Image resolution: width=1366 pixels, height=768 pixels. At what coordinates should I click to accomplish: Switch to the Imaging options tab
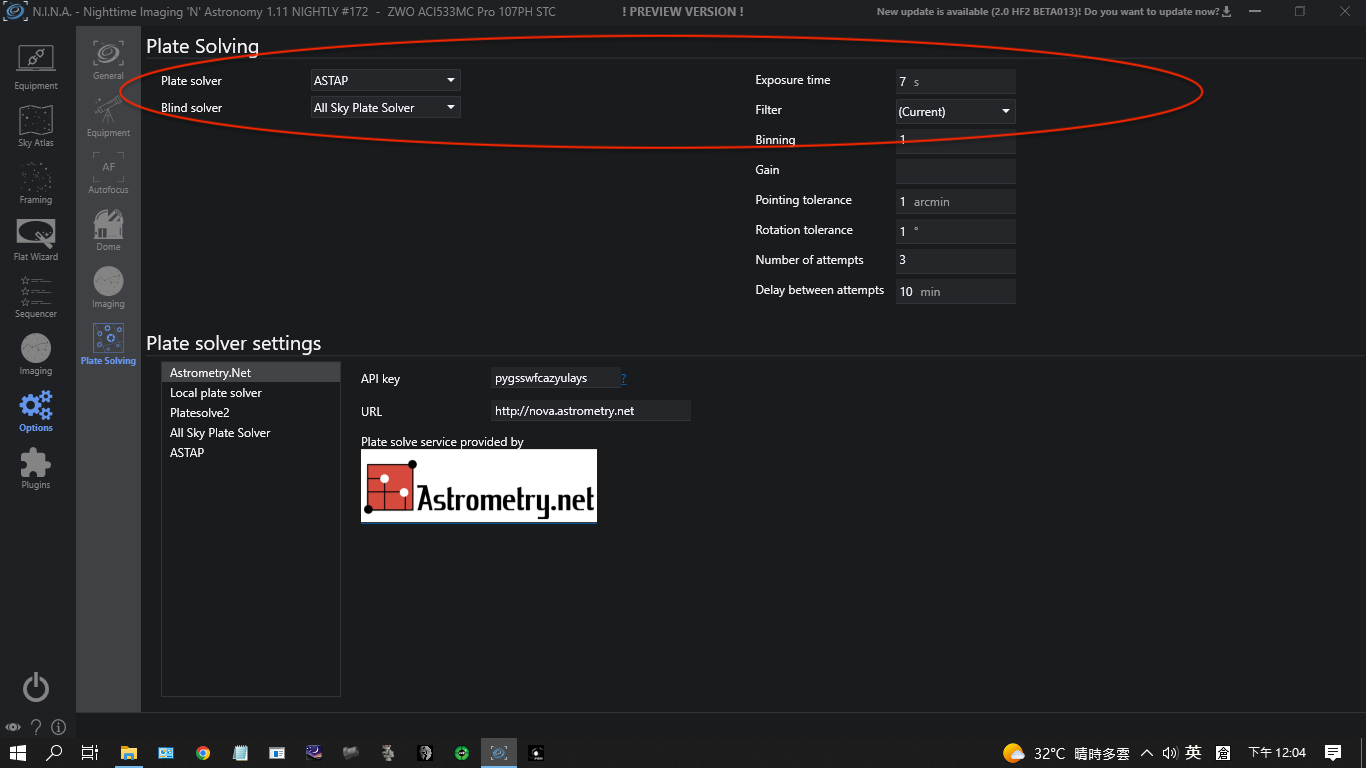(x=108, y=287)
